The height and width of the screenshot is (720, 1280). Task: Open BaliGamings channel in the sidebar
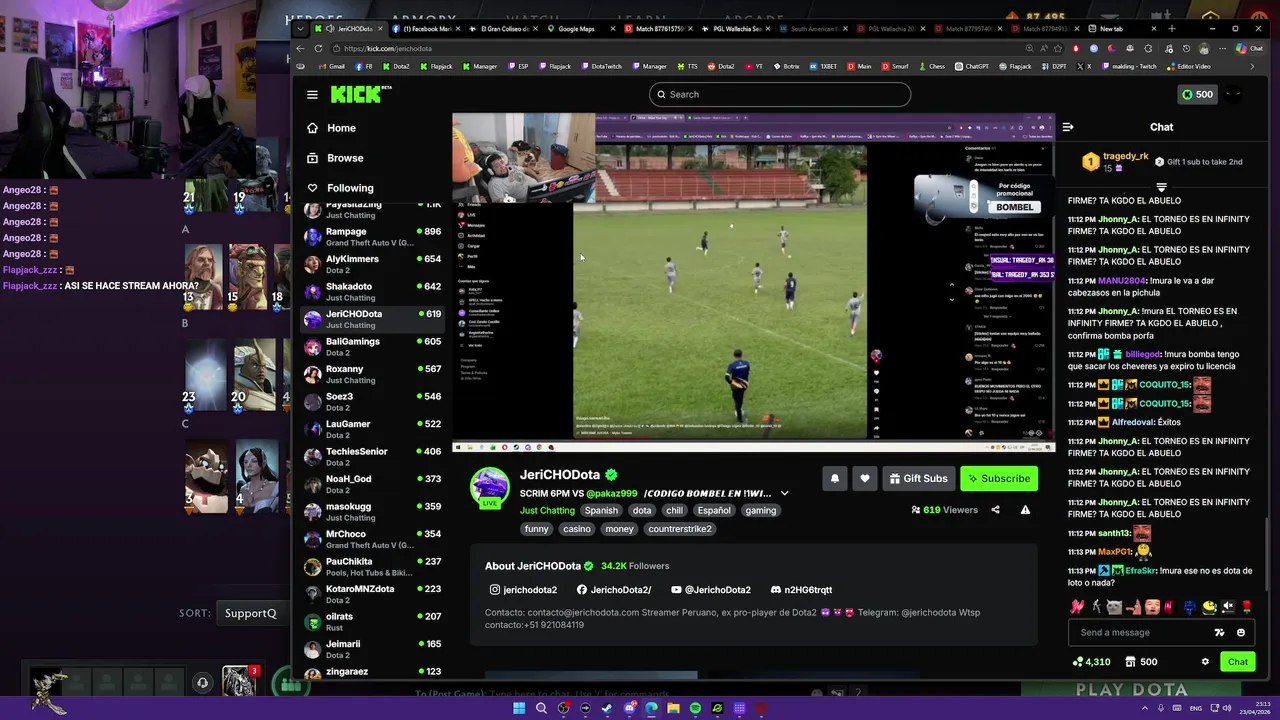(373, 347)
